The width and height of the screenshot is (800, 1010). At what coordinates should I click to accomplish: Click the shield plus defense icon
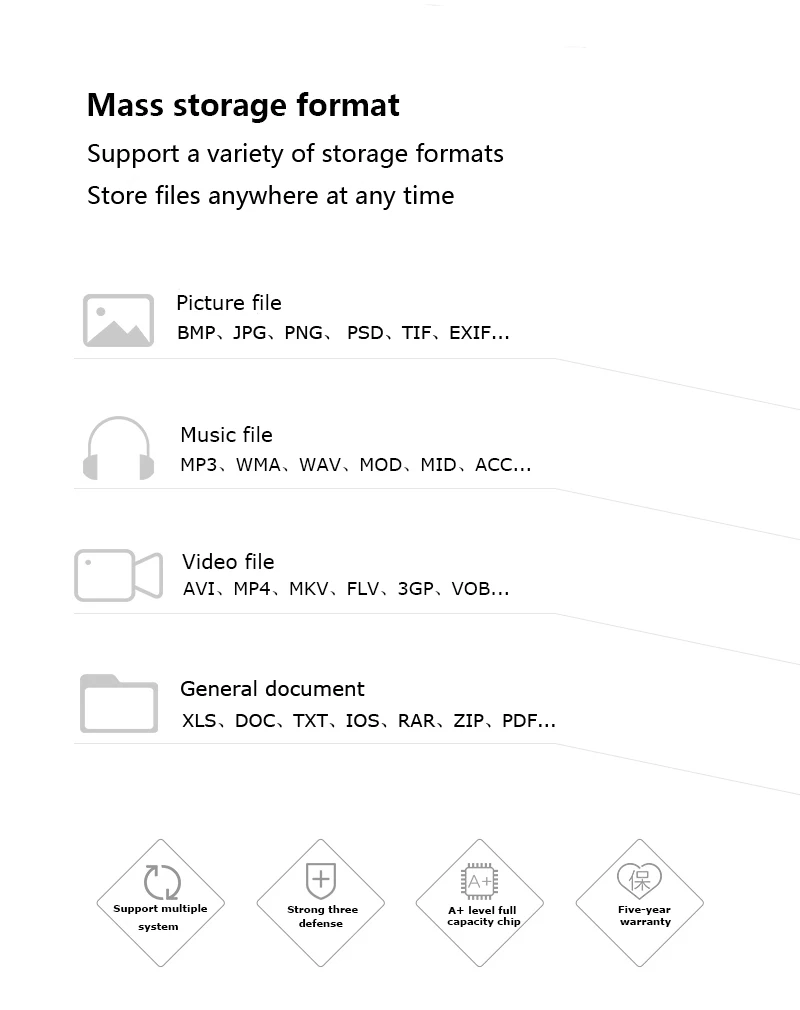321,881
